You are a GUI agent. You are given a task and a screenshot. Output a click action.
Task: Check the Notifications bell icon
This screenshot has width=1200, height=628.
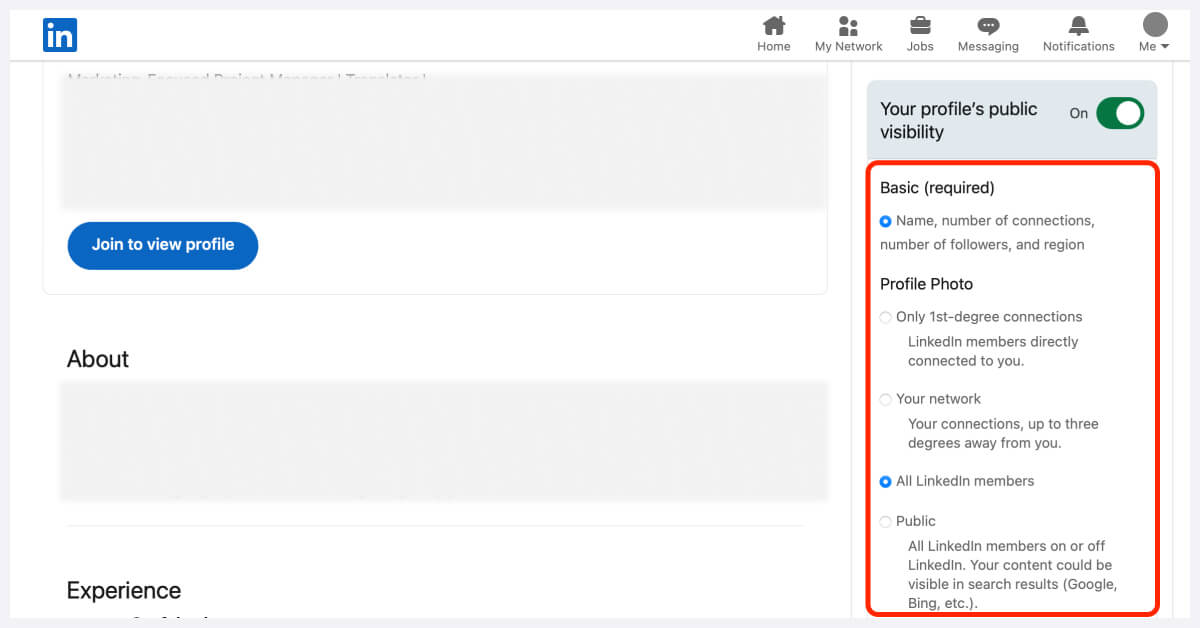pos(1078,26)
